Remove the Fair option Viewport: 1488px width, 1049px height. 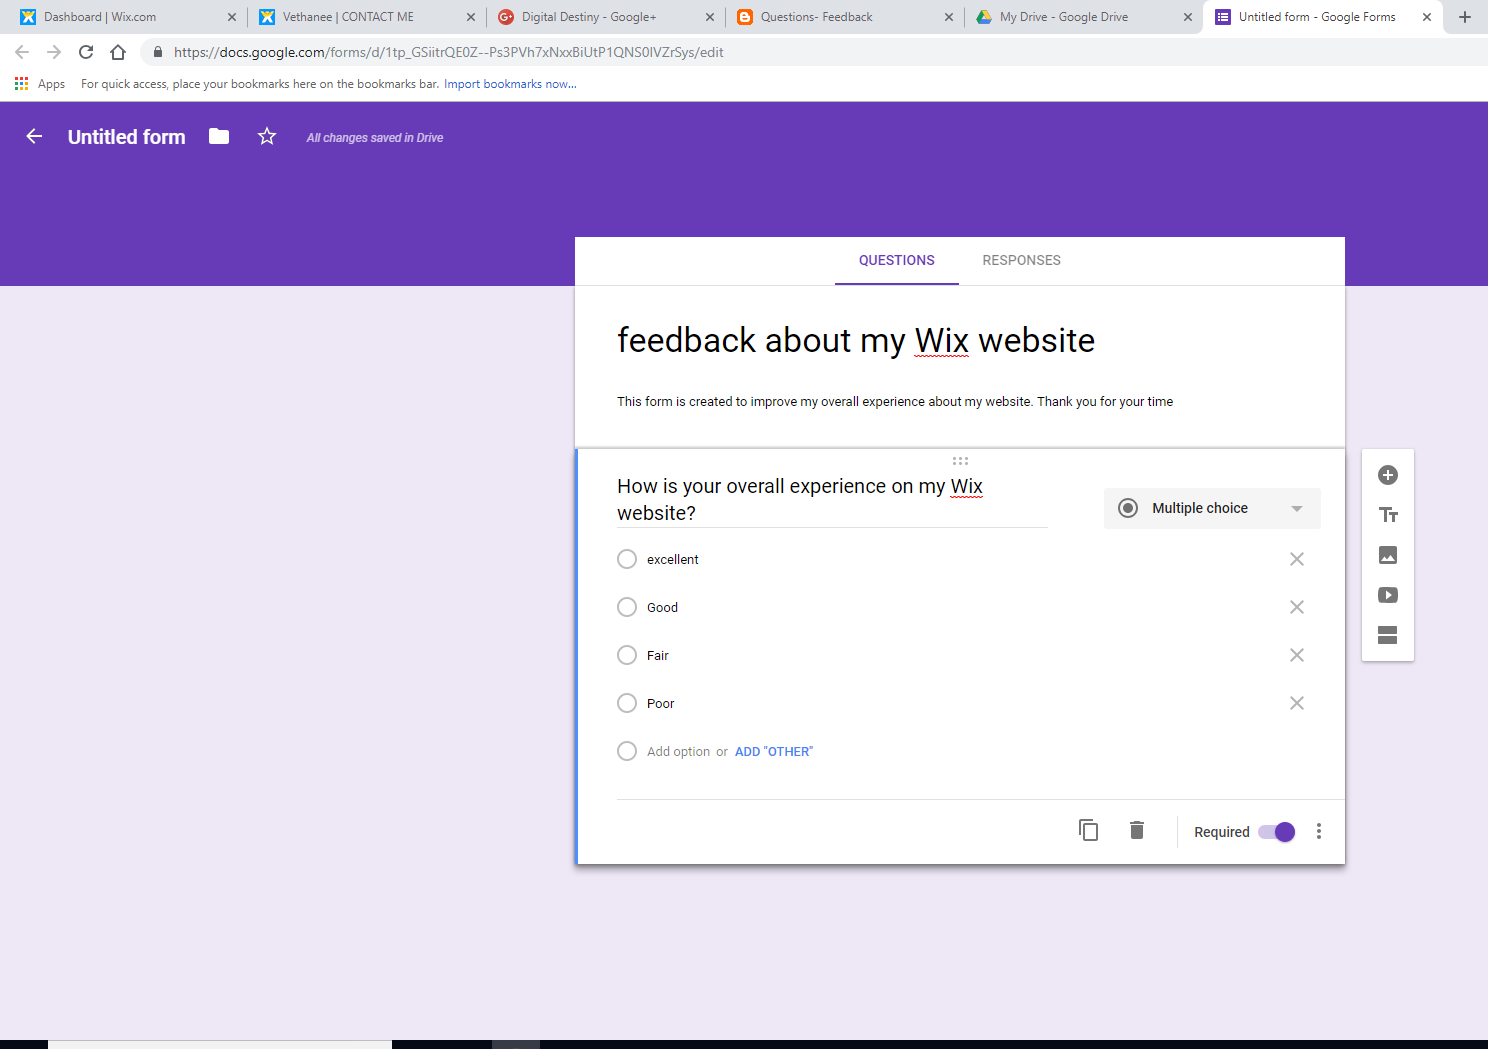point(1297,655)
